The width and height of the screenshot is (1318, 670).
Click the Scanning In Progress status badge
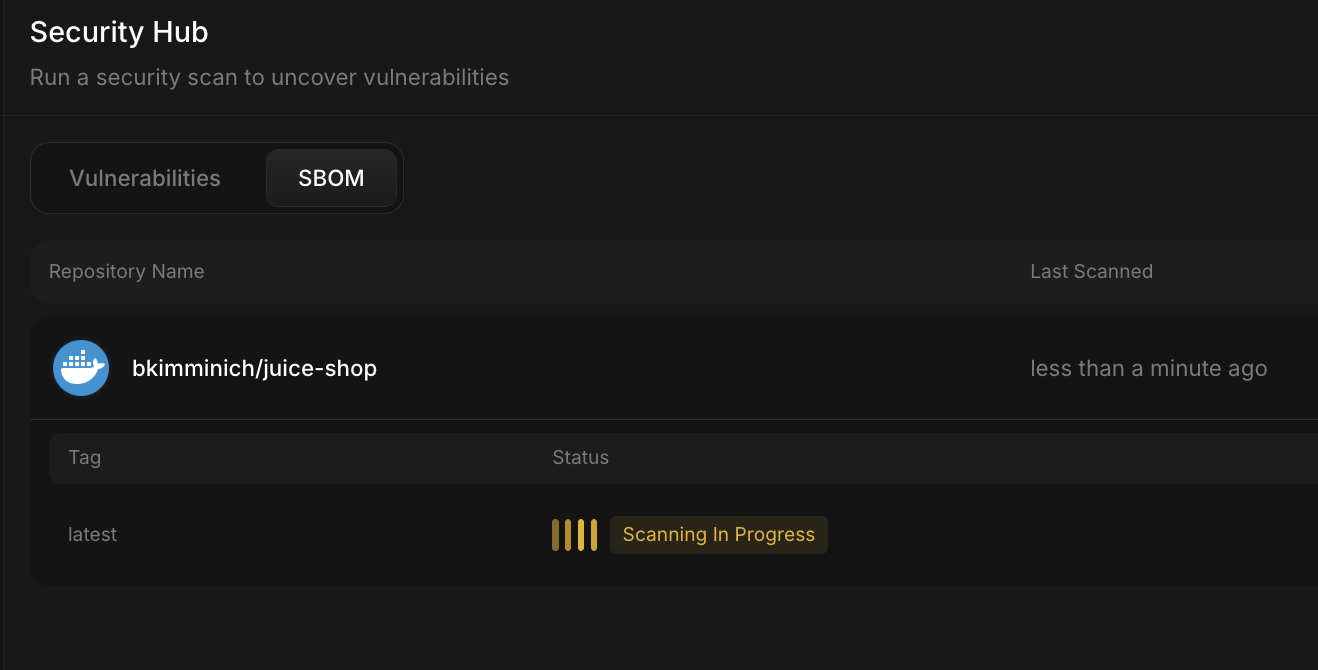[718, 534]
